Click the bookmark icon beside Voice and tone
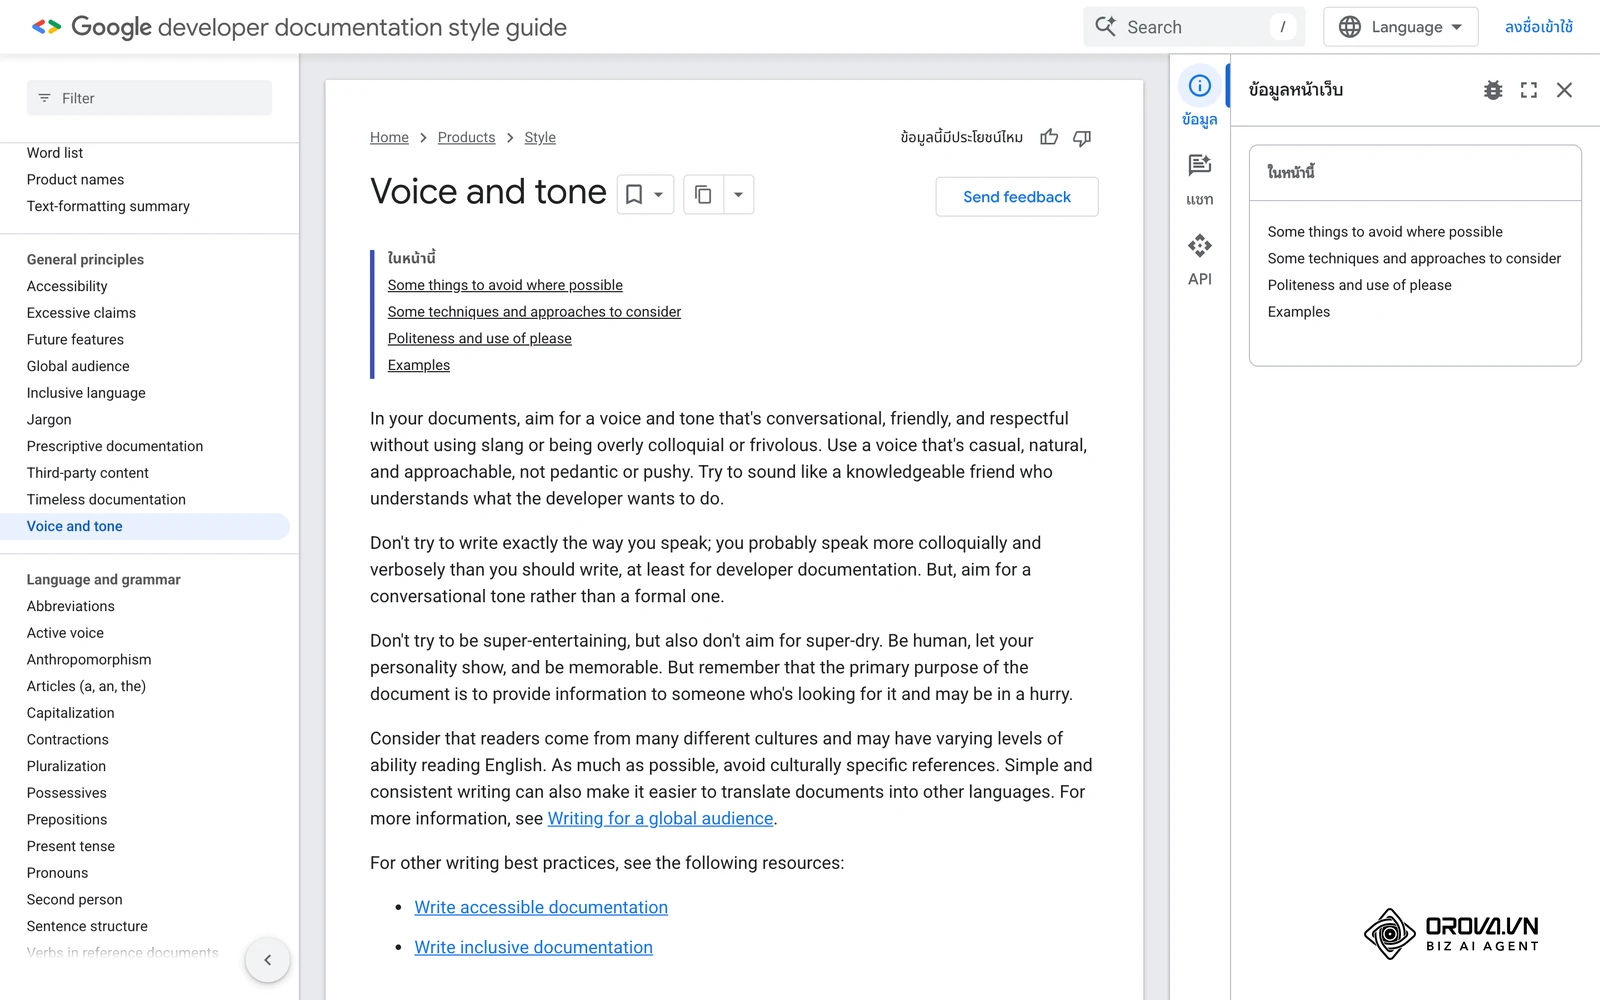Screen dimensions: 1600x1000 [x=634, y=195]
